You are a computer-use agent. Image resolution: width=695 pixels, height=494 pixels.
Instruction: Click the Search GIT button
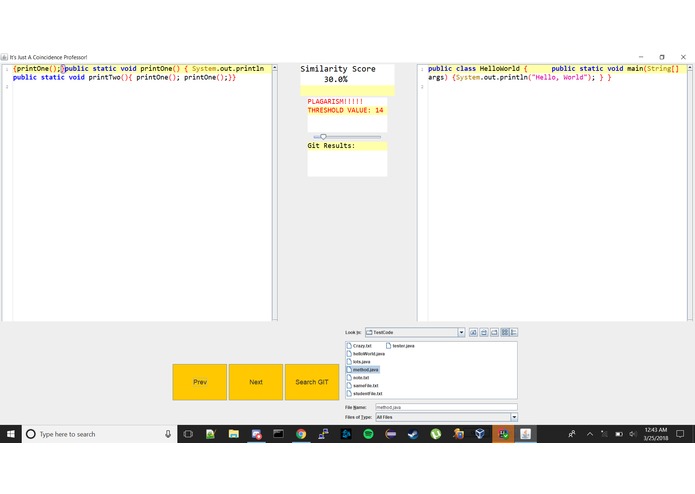(312, 382)
